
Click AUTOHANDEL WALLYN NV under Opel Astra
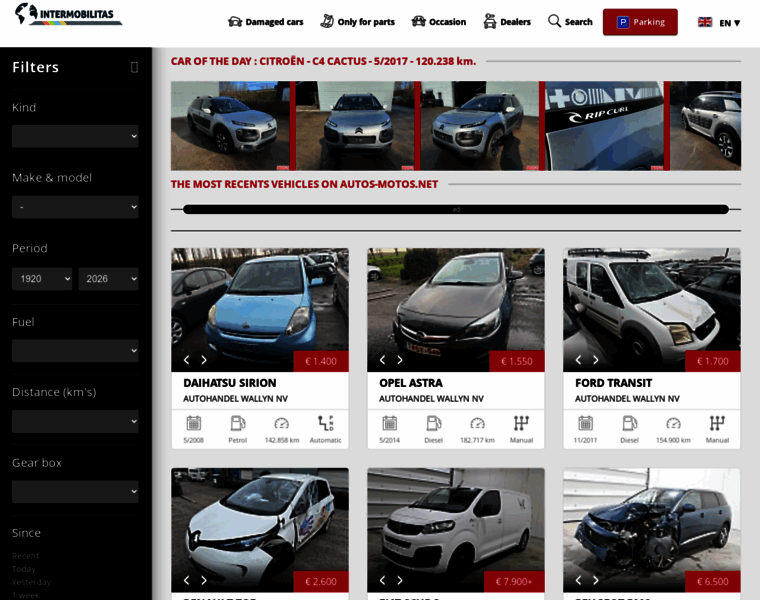coord(431,398)
